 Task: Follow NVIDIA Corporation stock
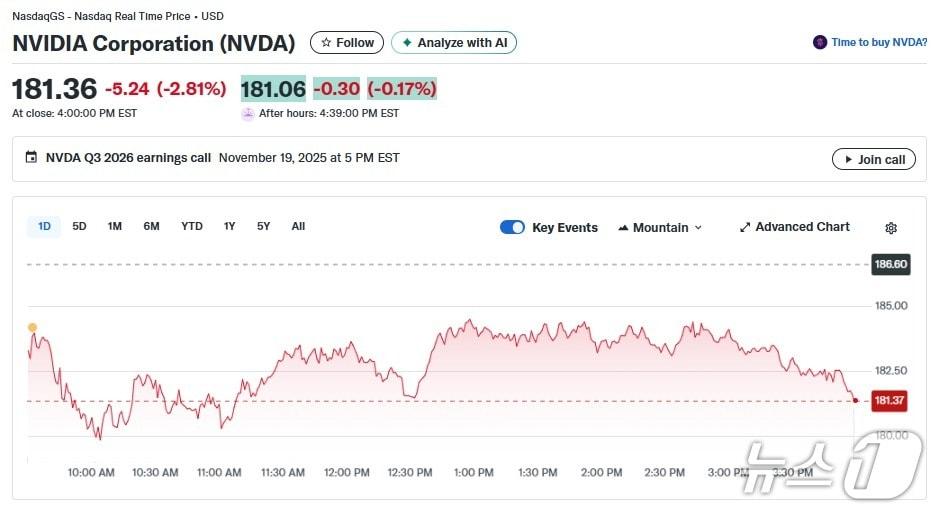pos(347,43)
